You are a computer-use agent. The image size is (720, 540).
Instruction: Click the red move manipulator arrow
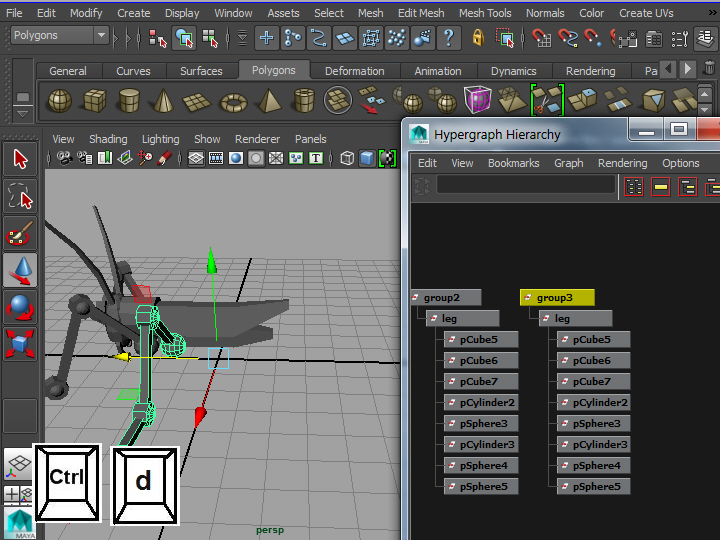(x=200, y=416)
